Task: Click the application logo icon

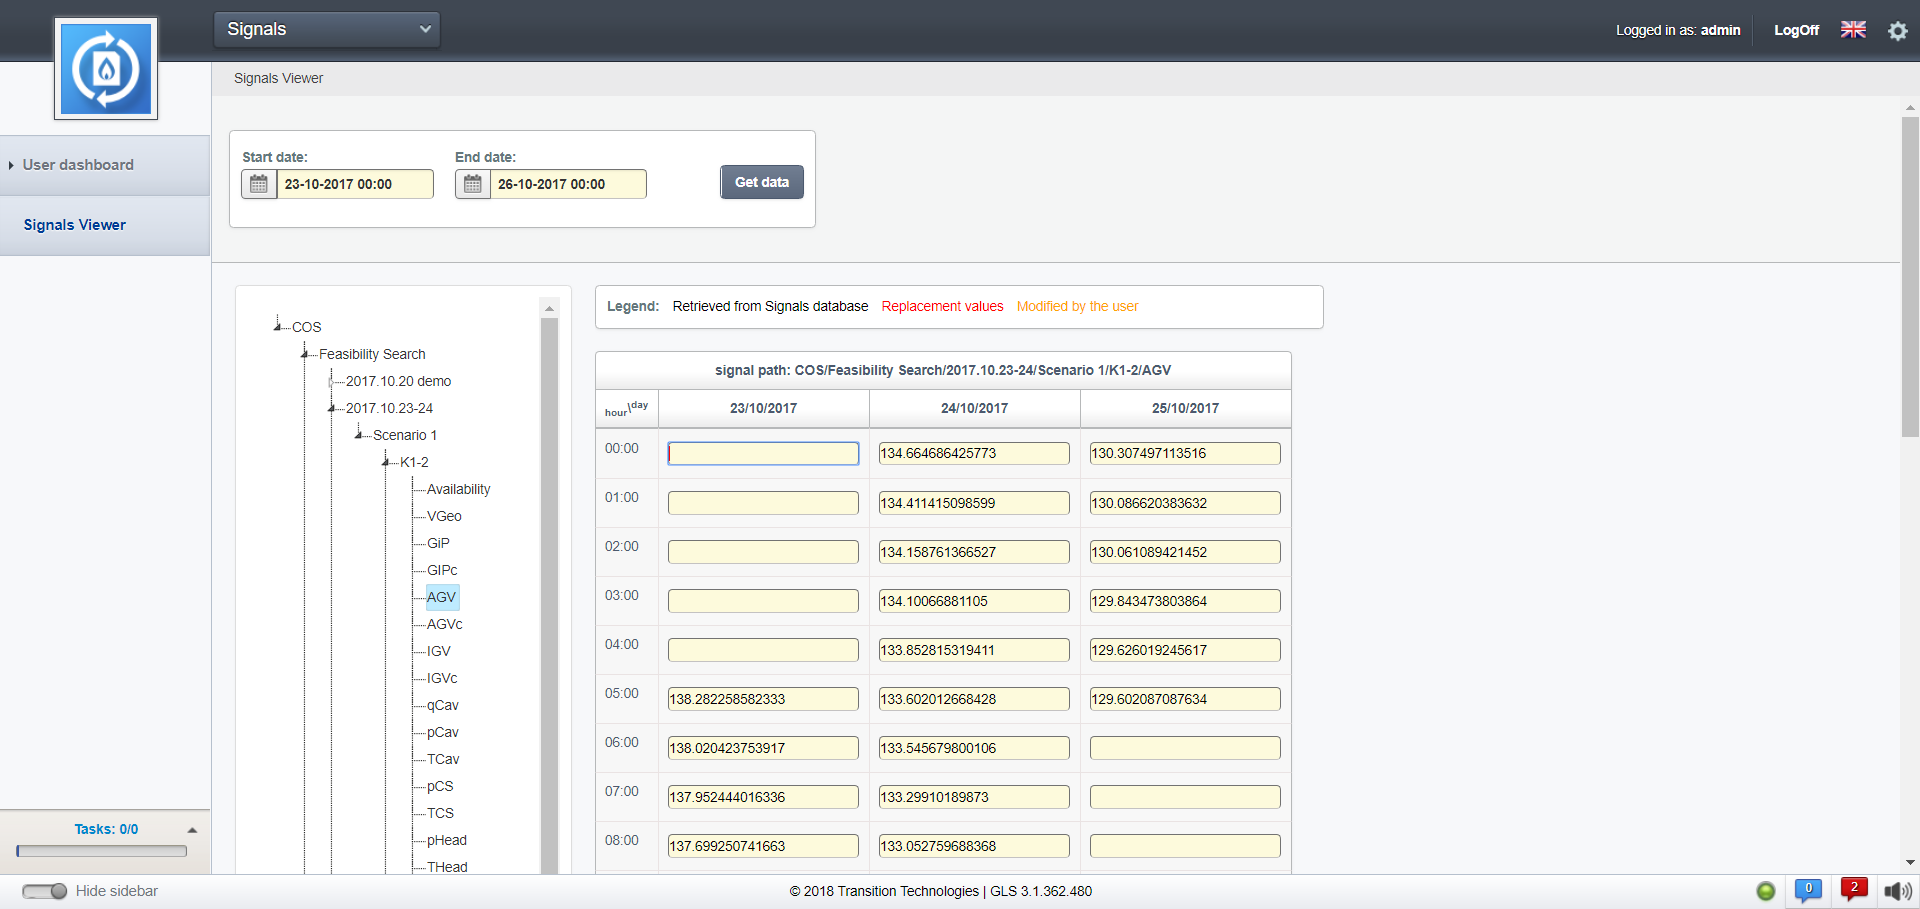Action: (106, 69)
